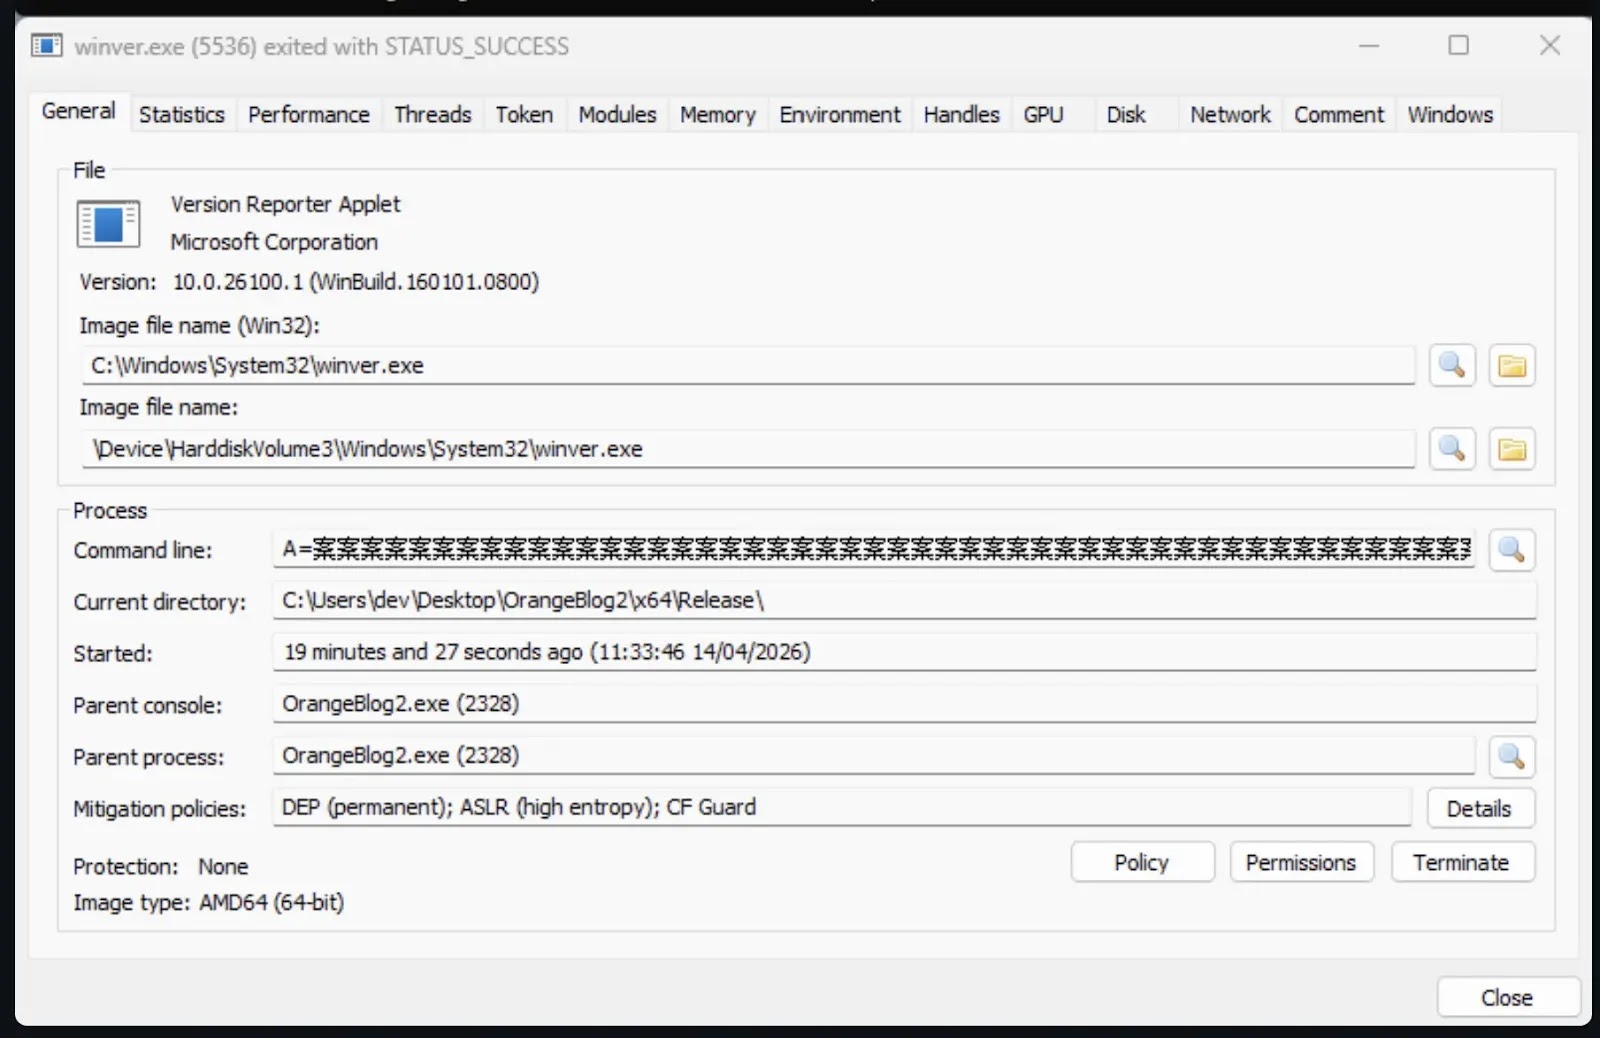Show the Modules tab
Viewport: 1600px width, 1038px height.
617,115
